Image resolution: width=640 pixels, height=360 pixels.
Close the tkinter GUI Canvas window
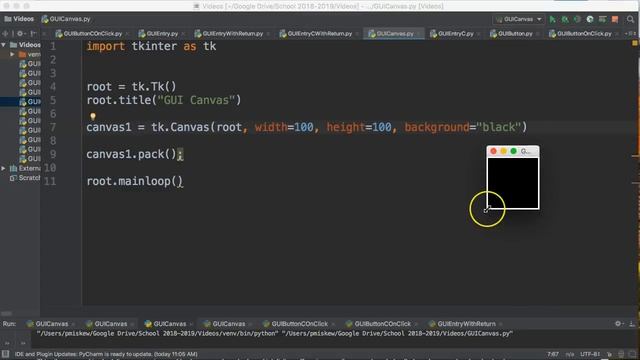click(493, 151)
